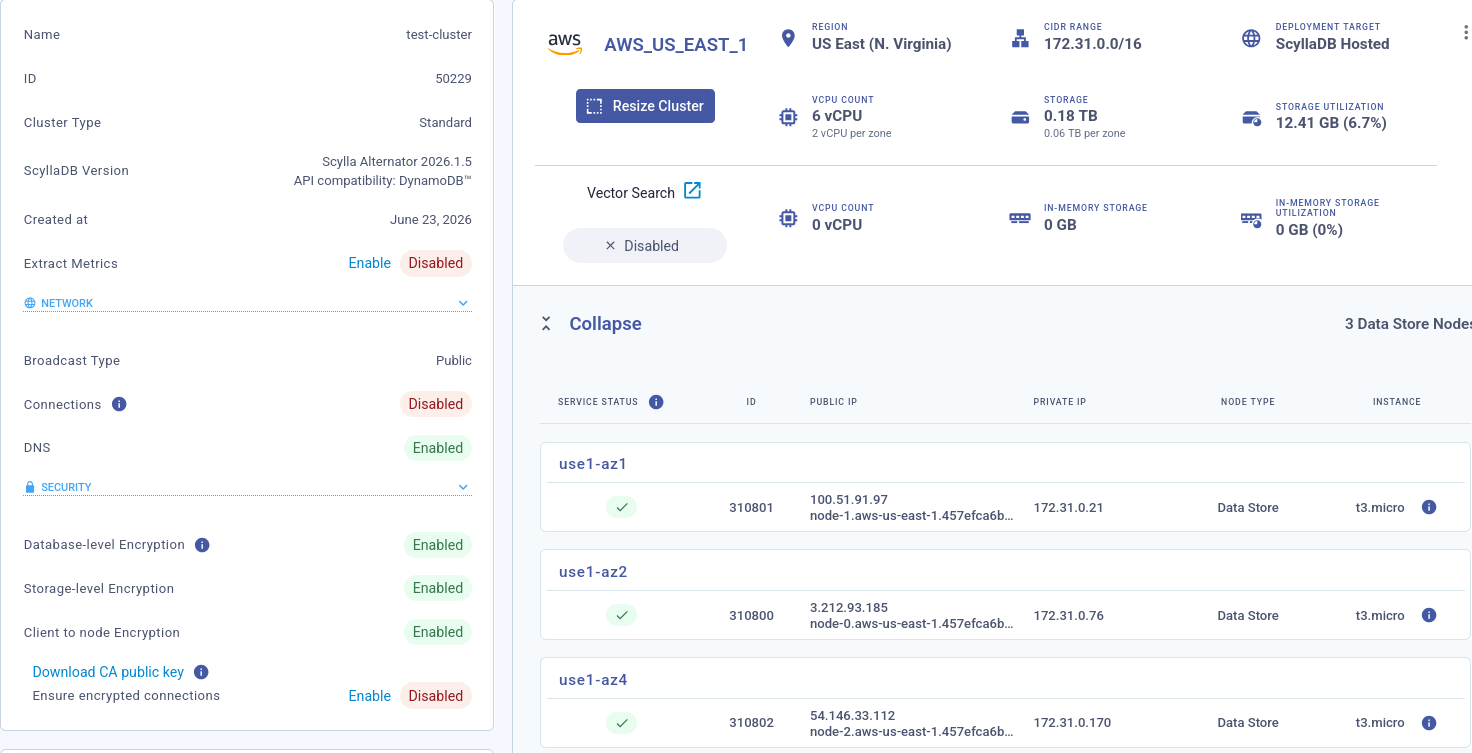Click the chip icon beside 0 vCPU
Viewport: 1472px width, 753px height.
(x=789, y=218)
